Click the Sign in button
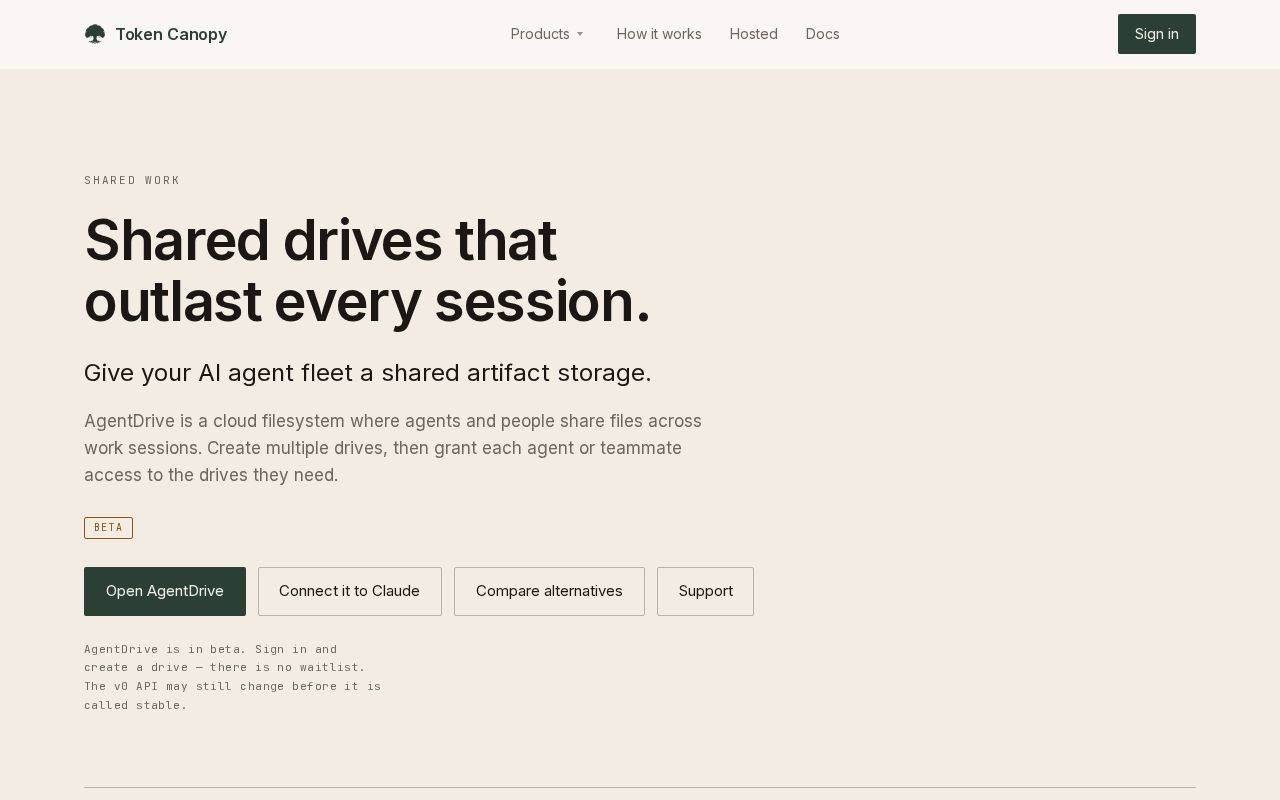This screenshot has height=800, width=1280. pyautogui.click(x=1157, y=34)
